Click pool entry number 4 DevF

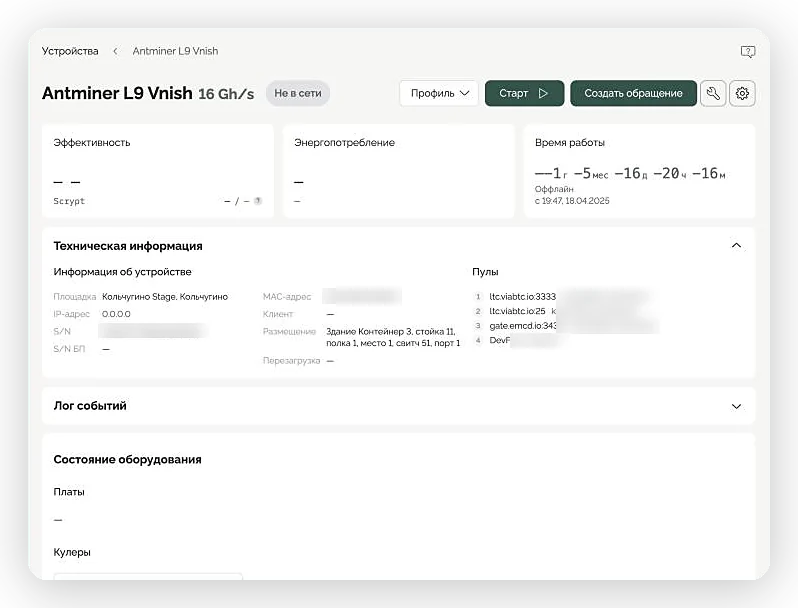click(x=499, y=340)
